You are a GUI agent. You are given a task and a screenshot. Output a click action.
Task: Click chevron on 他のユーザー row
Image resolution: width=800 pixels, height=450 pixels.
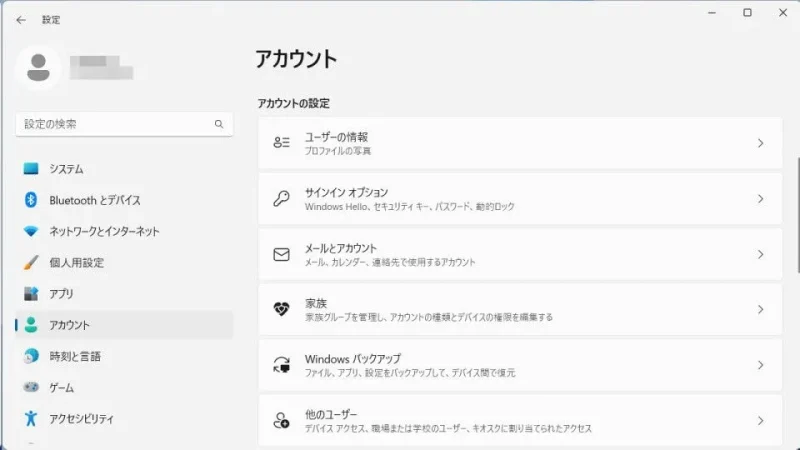click(760, 421)
